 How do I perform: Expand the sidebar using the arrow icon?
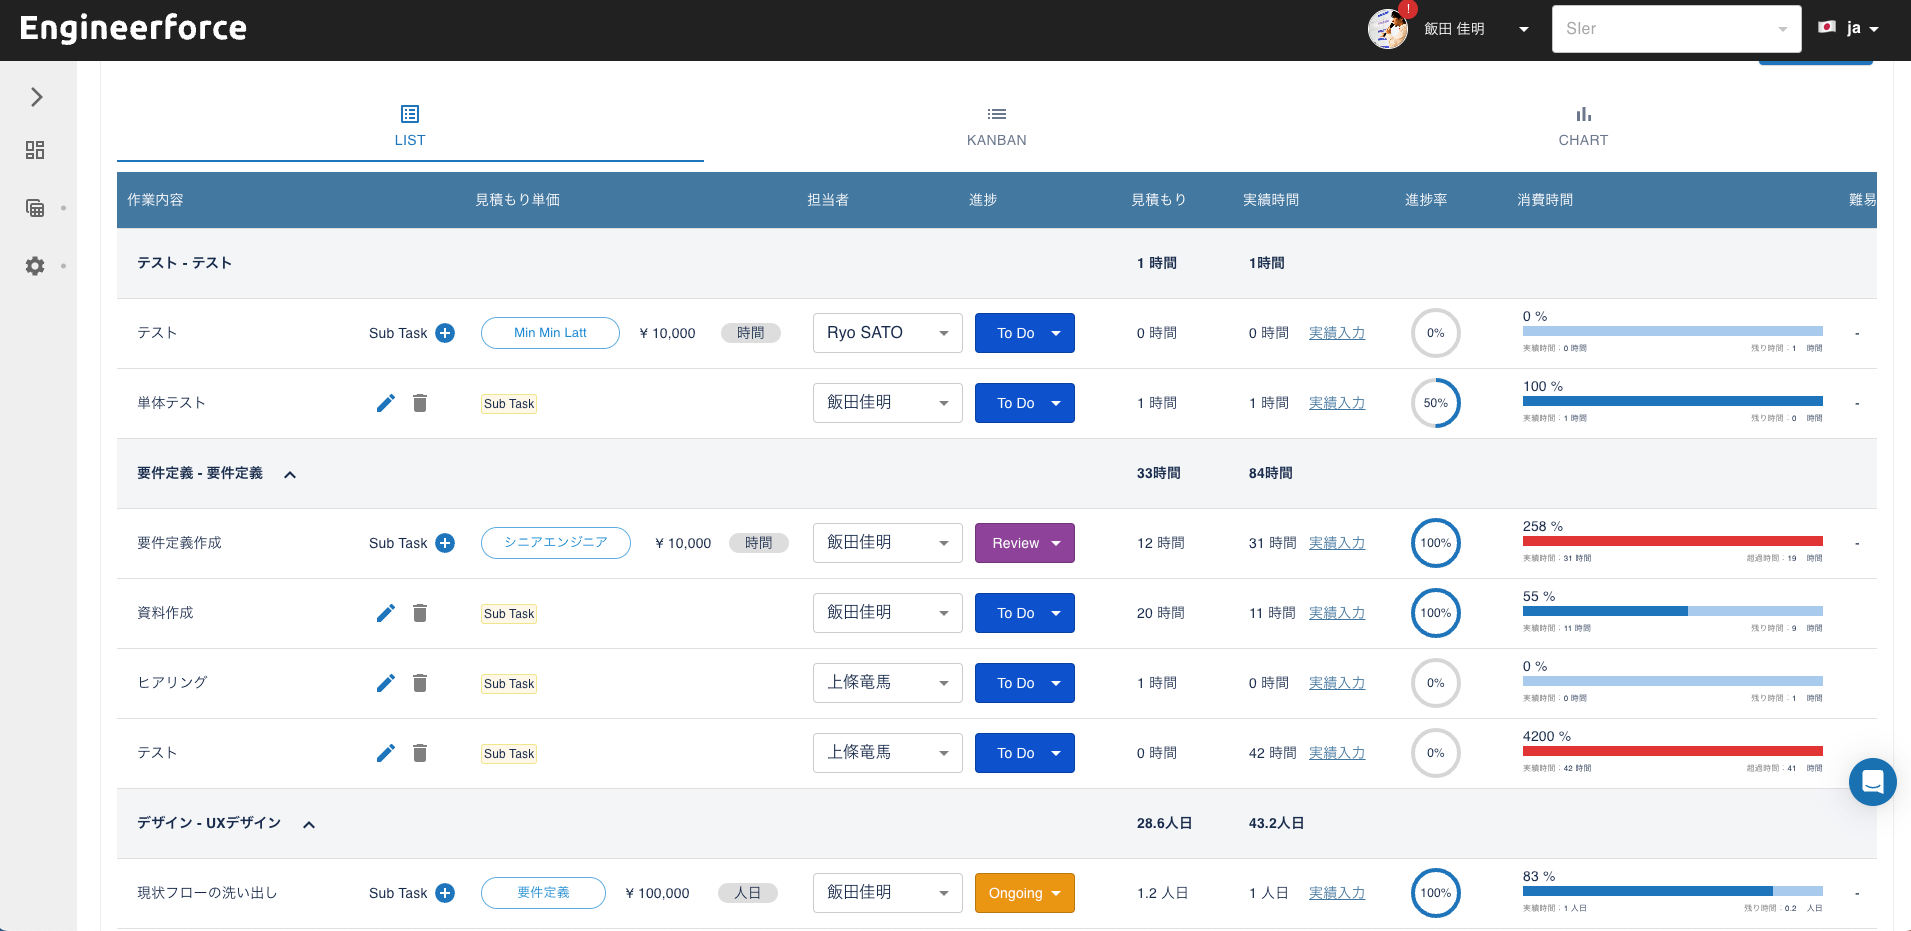coord(37,96)
